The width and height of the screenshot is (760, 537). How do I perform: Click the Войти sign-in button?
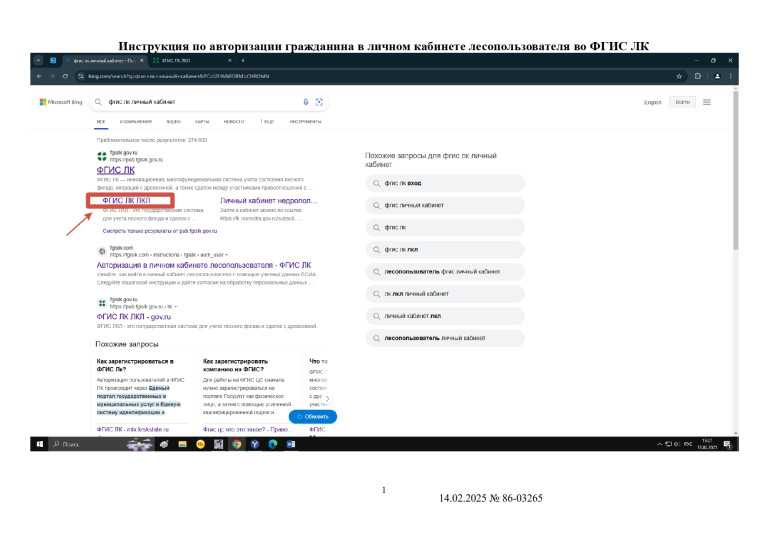(682, 102)
